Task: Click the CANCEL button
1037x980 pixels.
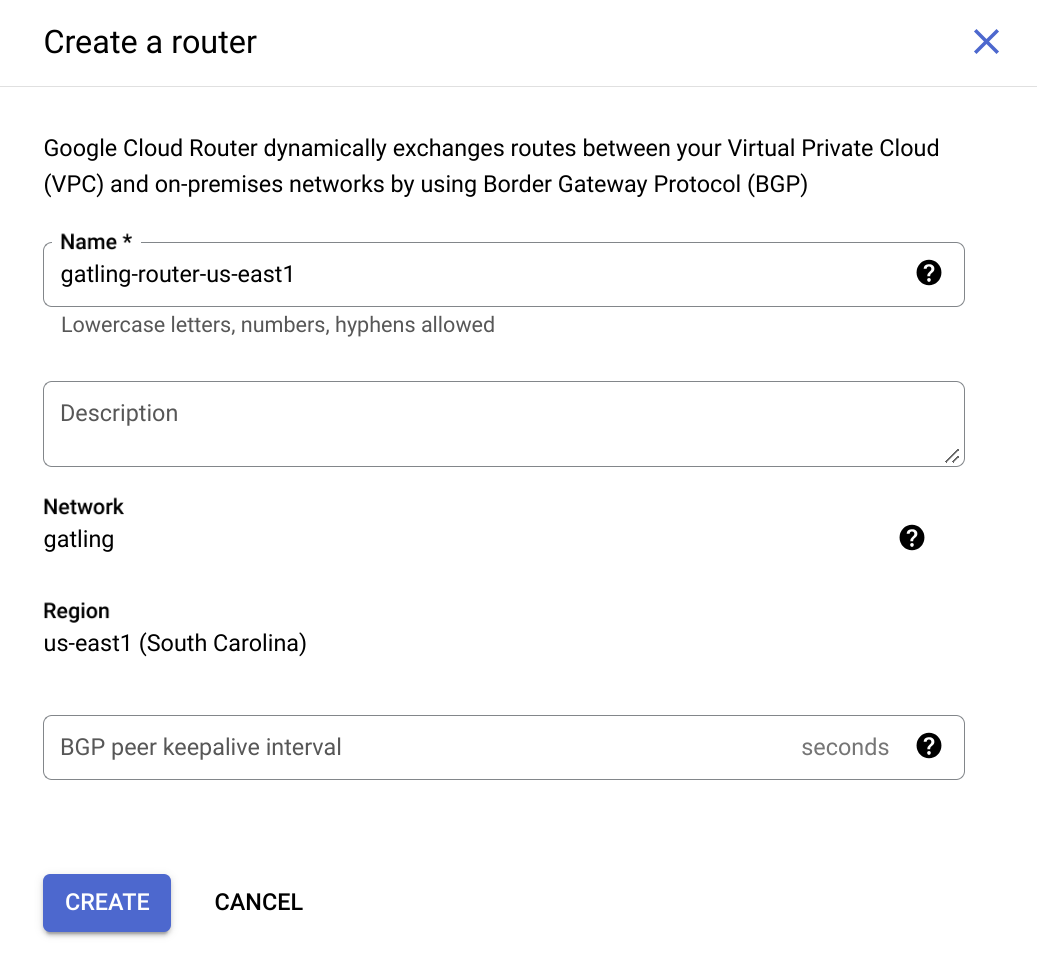Action: click(x=259, y=903)
